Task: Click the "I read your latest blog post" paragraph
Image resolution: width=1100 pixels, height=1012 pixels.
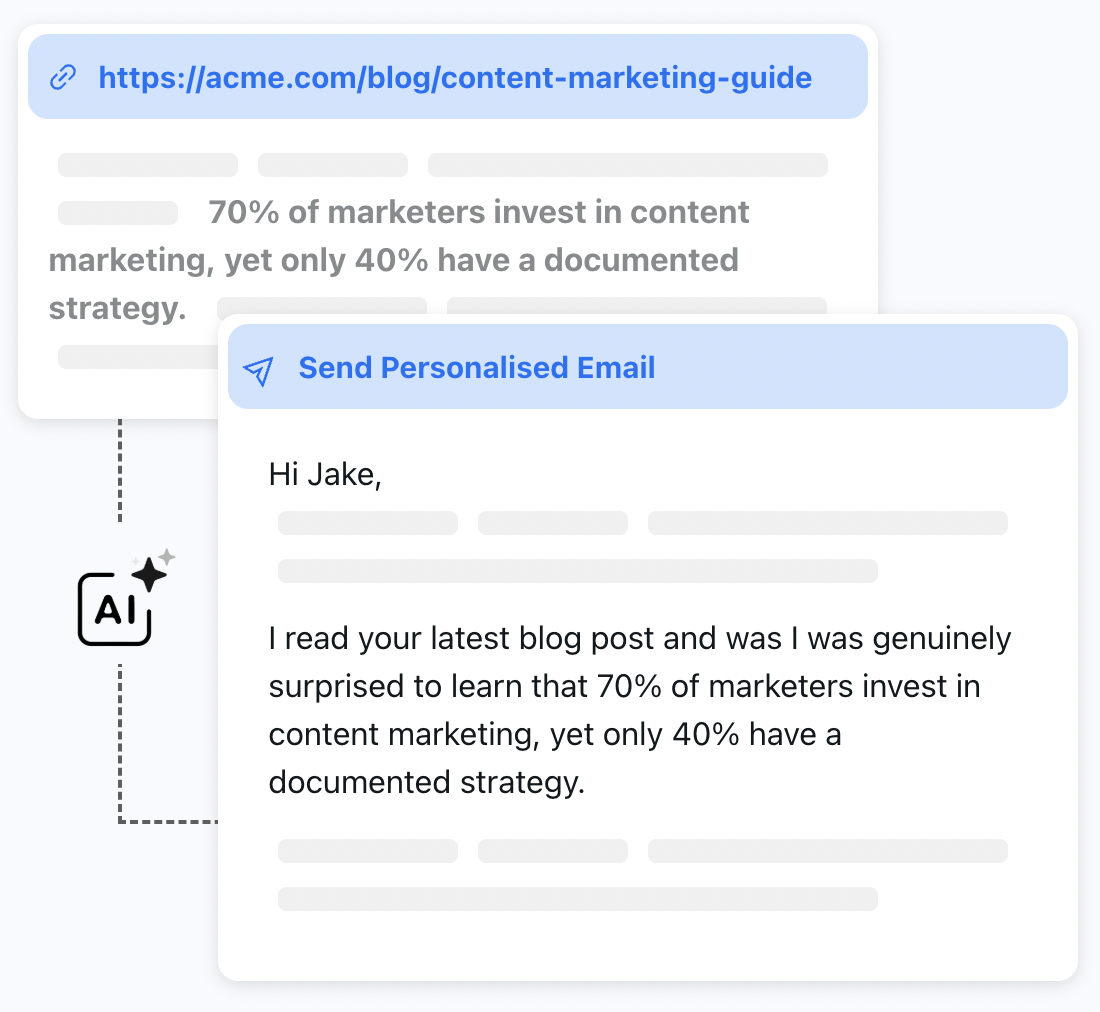Action: pos(639,710)
